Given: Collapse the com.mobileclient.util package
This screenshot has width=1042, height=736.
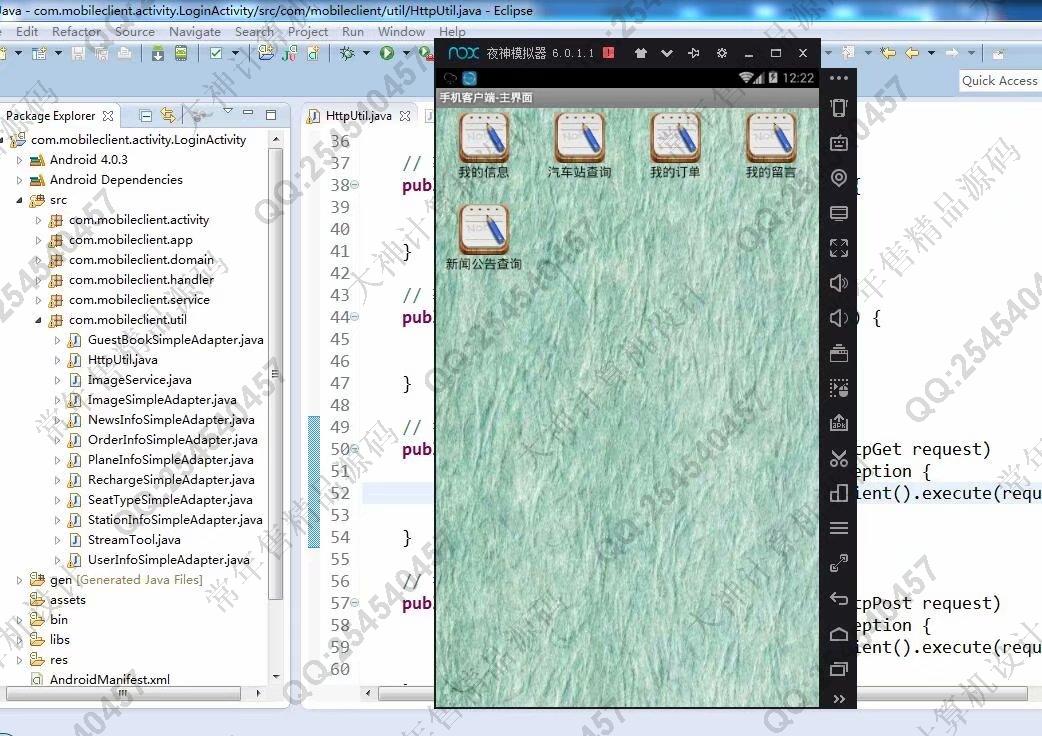Looking at the screenshot, I should click(x=38, y=320).
